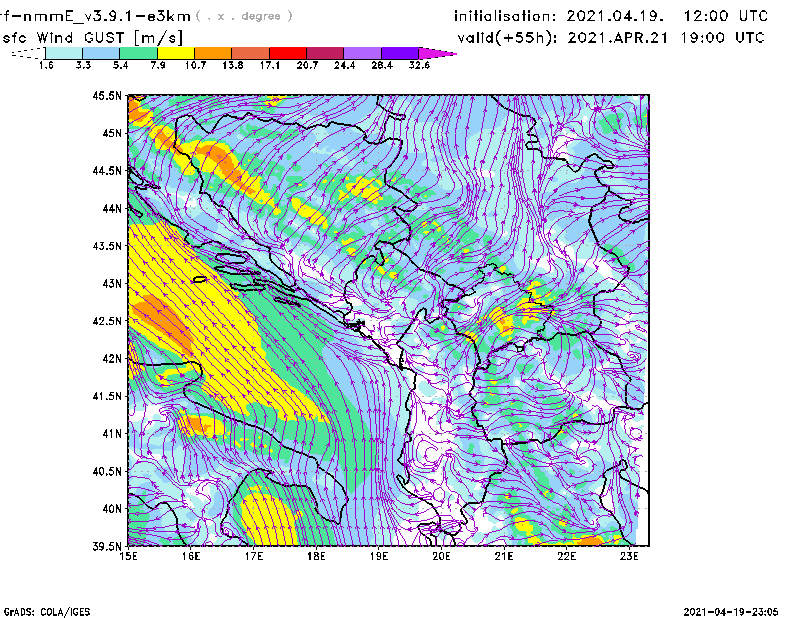Select the orange legend swatch above 10.7
800x618 pixels.
213,53
